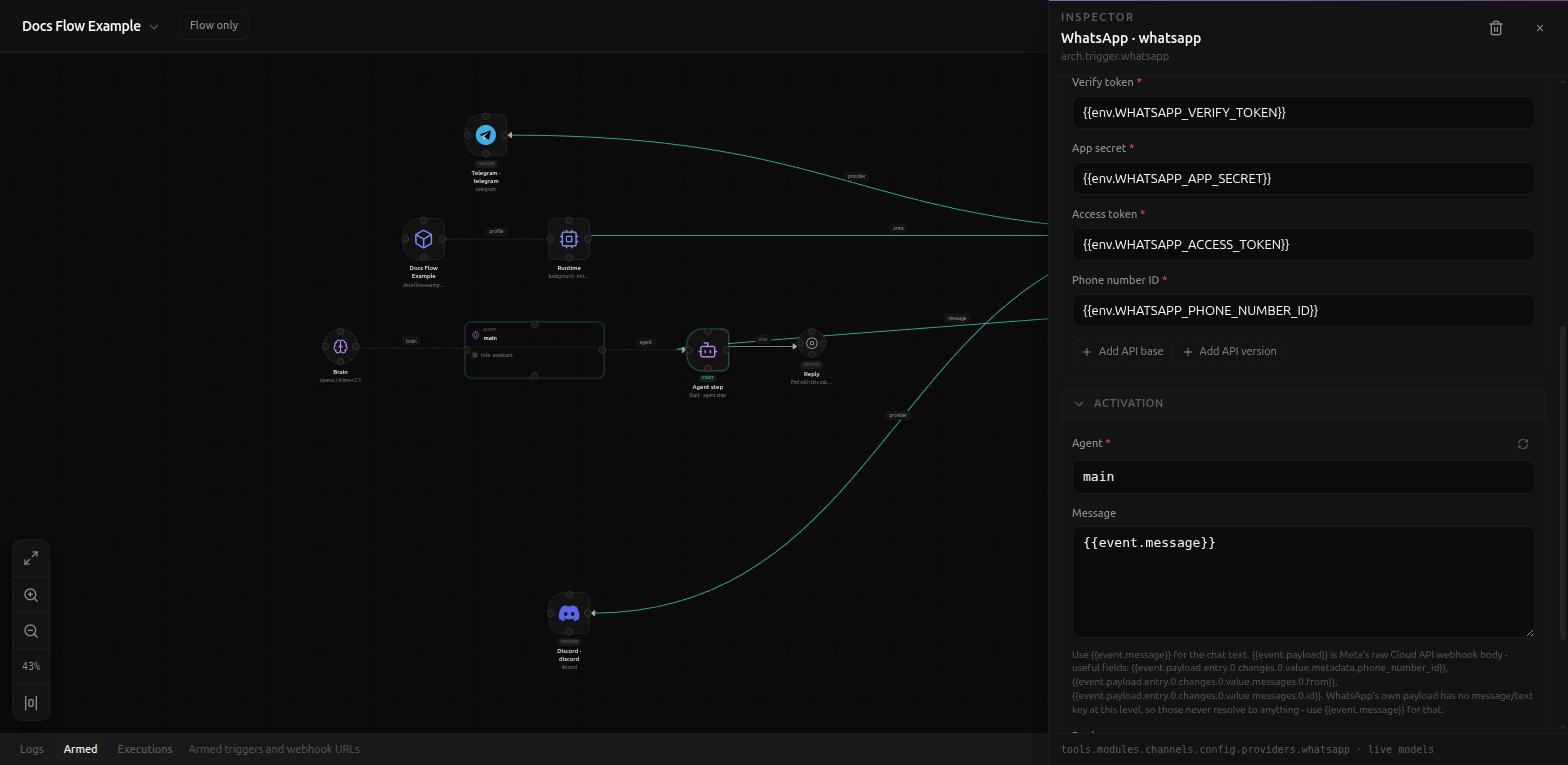Refresh the Agent options list
The height and width of the screenshot is (765, 1568).
[x=1523, y=444]
